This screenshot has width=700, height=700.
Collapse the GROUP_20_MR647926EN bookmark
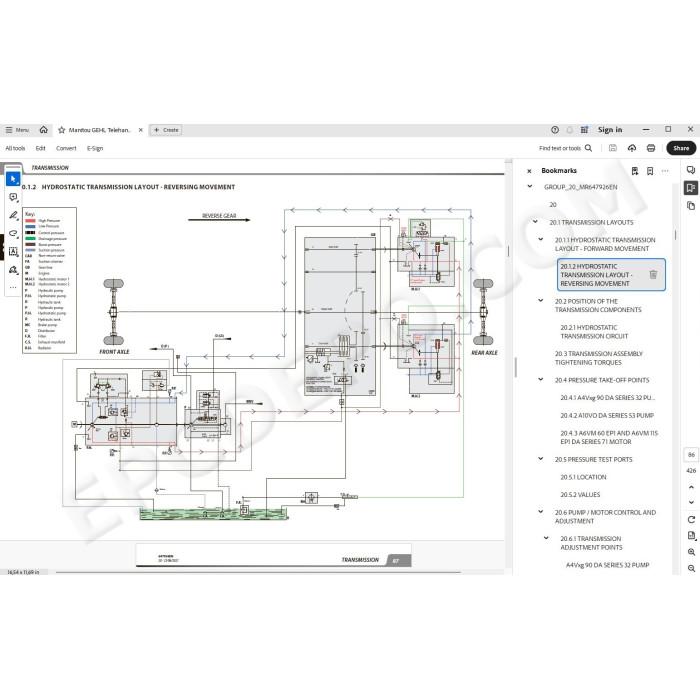pos(530,187)
